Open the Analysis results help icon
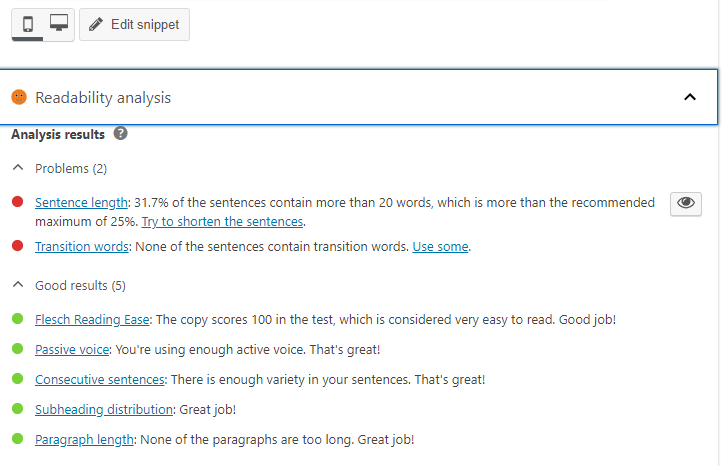 tap(121, 134)
